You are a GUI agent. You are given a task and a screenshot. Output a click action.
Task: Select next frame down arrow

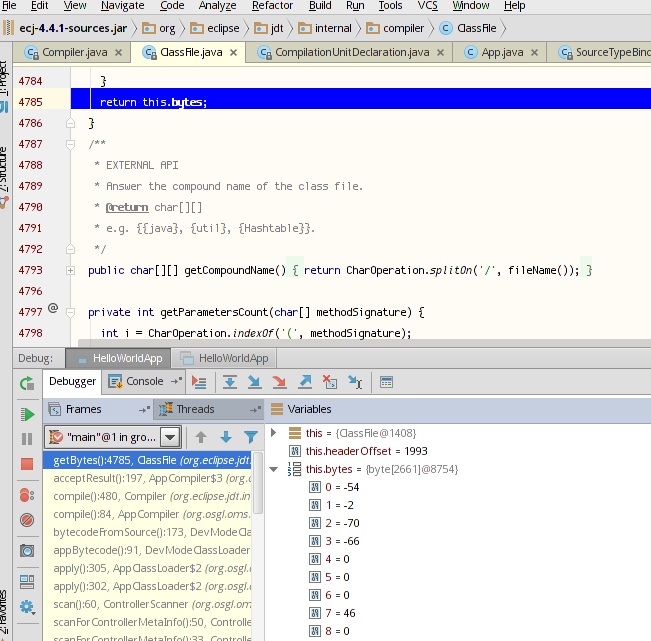226,437
